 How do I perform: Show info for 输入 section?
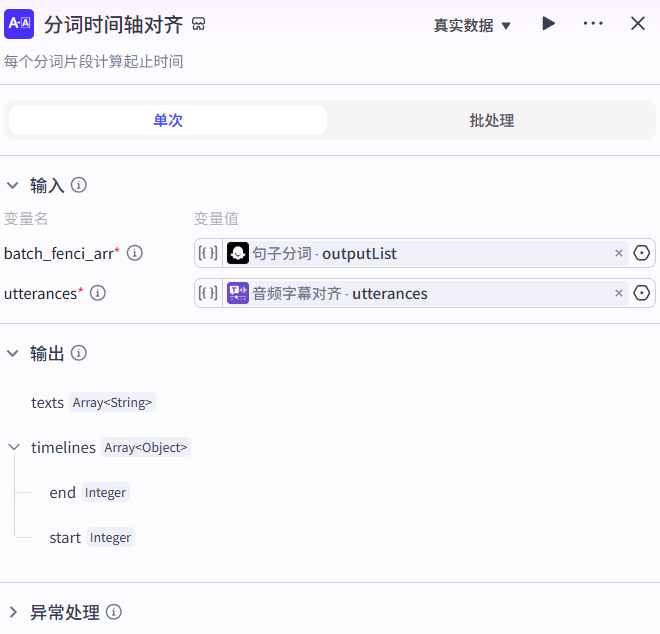click(79, 185)
